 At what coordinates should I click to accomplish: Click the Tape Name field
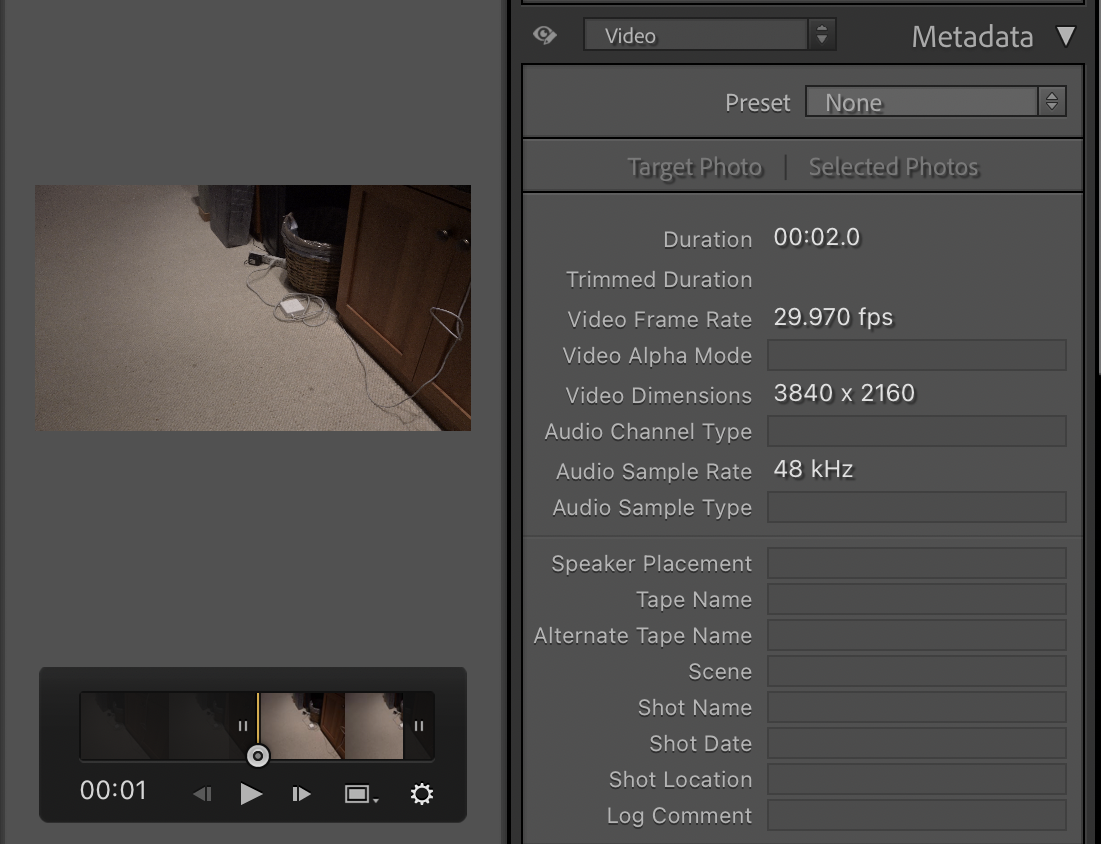[x=915, y=599]
